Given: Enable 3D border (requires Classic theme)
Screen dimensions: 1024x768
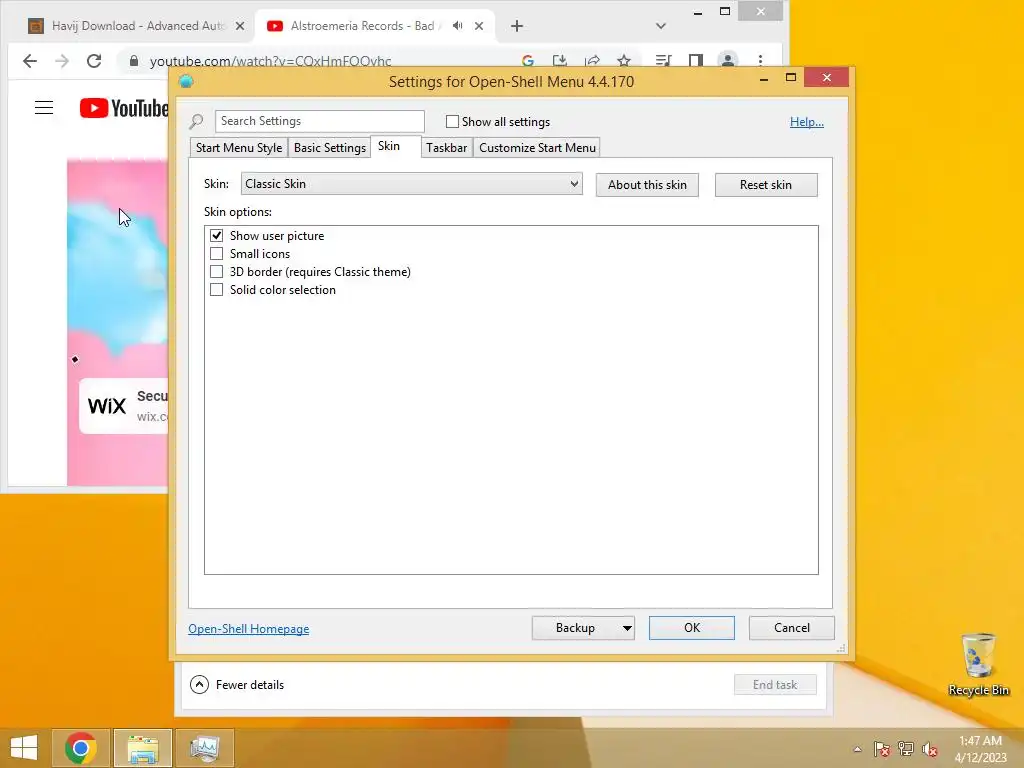Looking at the screenshot, I should (x=216, y=272).
